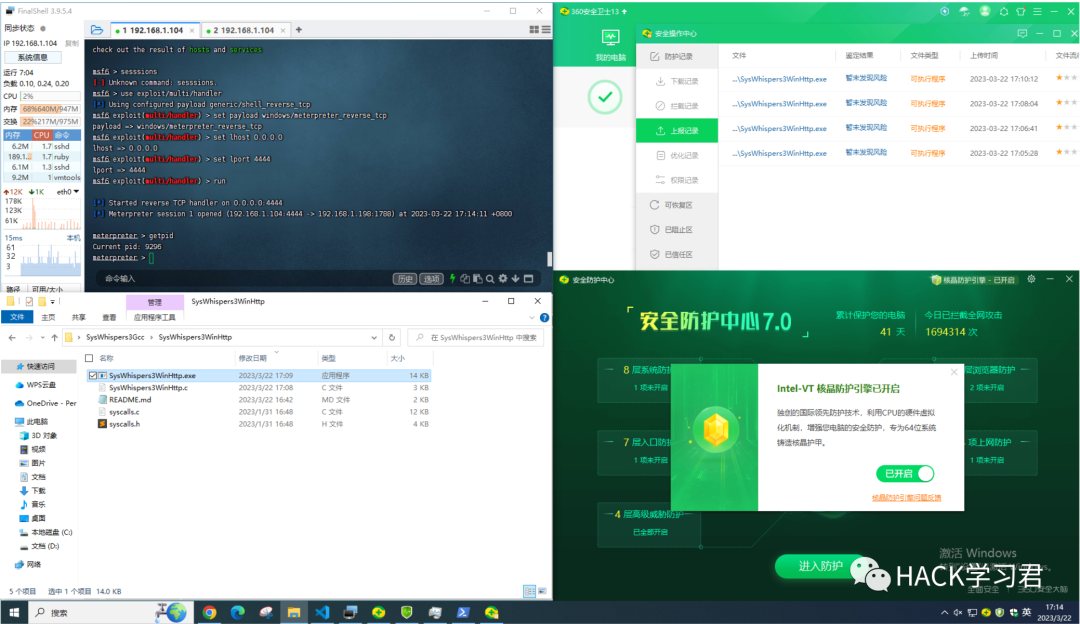Open settings gear in Security Protection Center
The image size is (1080, 624).
coord(1031,279)
